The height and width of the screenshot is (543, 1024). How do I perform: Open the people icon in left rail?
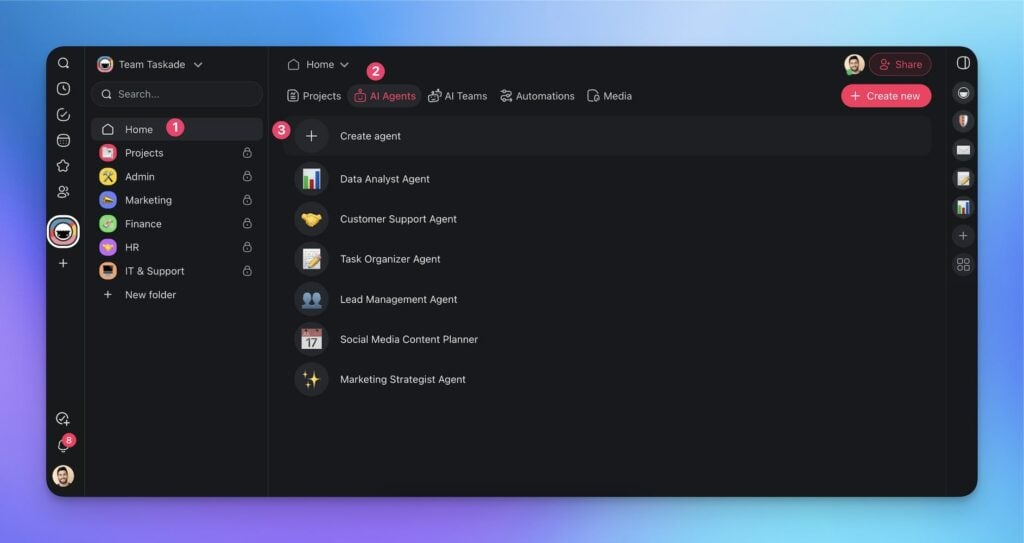point(63,192)
